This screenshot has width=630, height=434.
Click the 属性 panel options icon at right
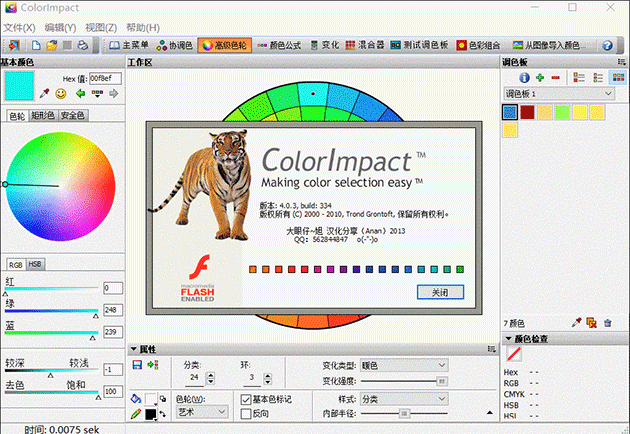[492, 349]
